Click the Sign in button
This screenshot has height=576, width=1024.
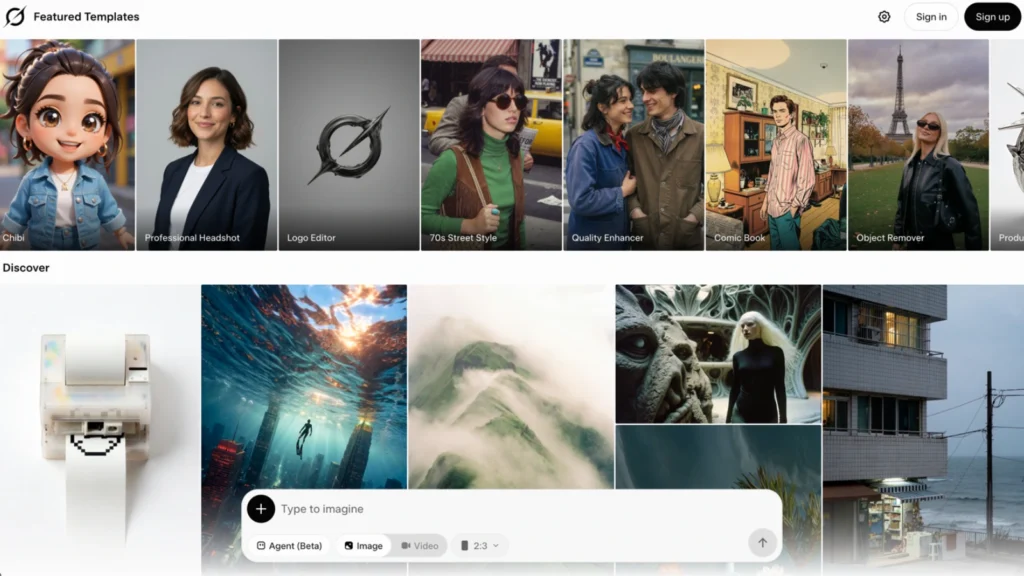pyautogui.click(x=931, y=17)
